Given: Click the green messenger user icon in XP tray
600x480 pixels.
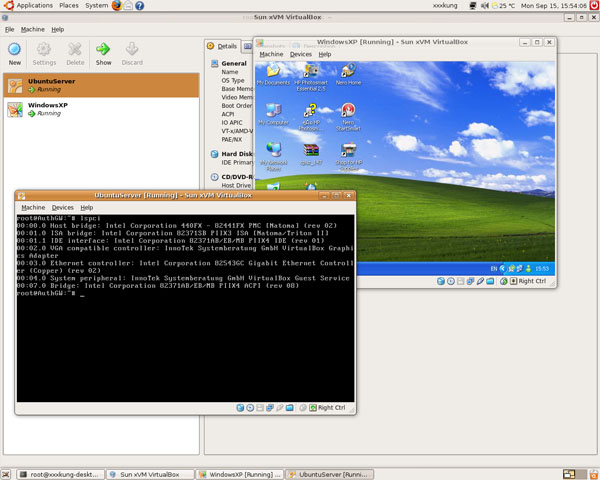Looking at the screenshot, I should [x=528, y=269].
